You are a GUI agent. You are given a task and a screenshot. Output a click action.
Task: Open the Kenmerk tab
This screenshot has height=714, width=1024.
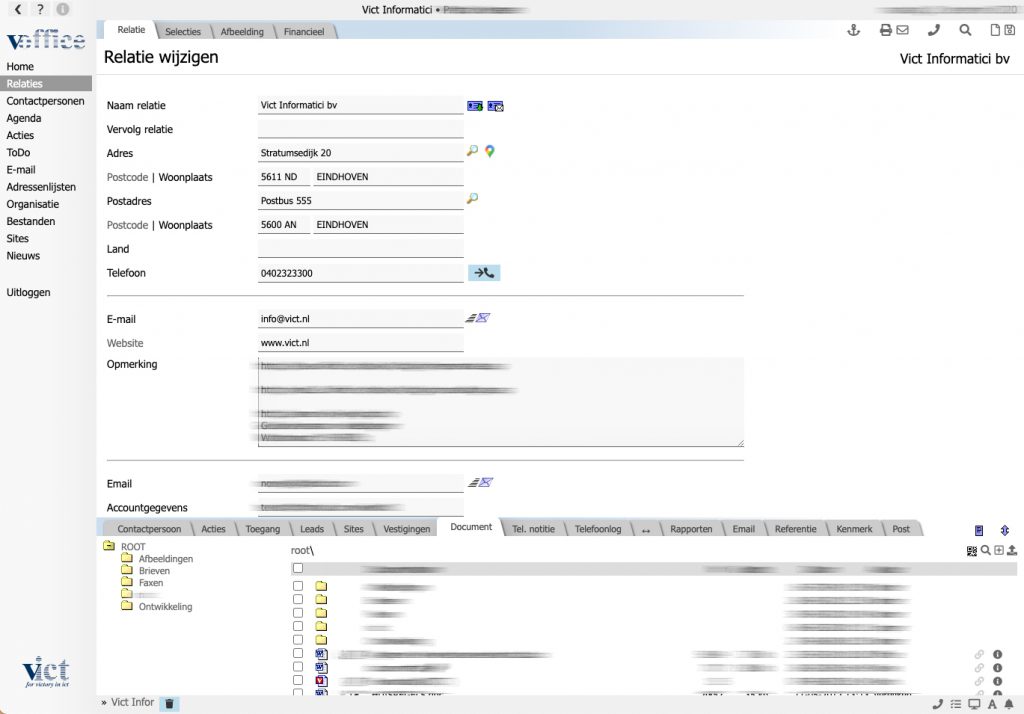point(854,529)
